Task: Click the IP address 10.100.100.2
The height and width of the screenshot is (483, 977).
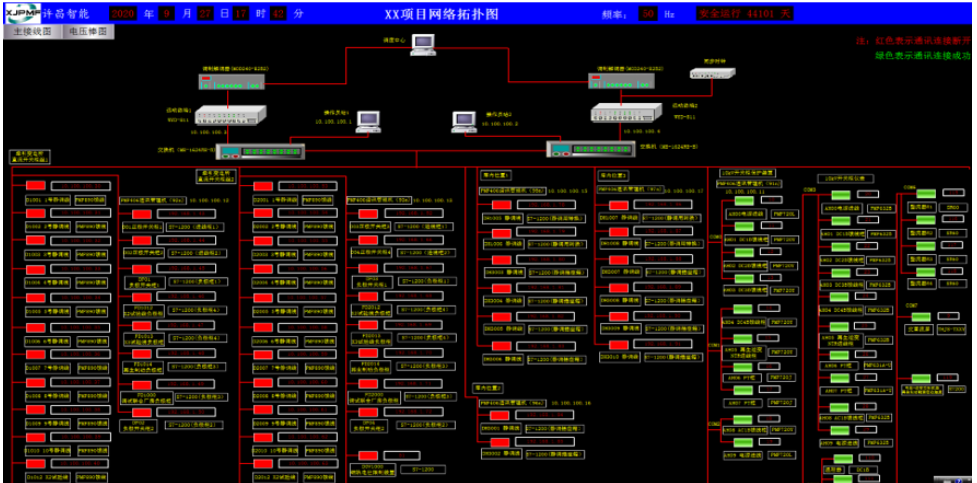Action: 500,123
